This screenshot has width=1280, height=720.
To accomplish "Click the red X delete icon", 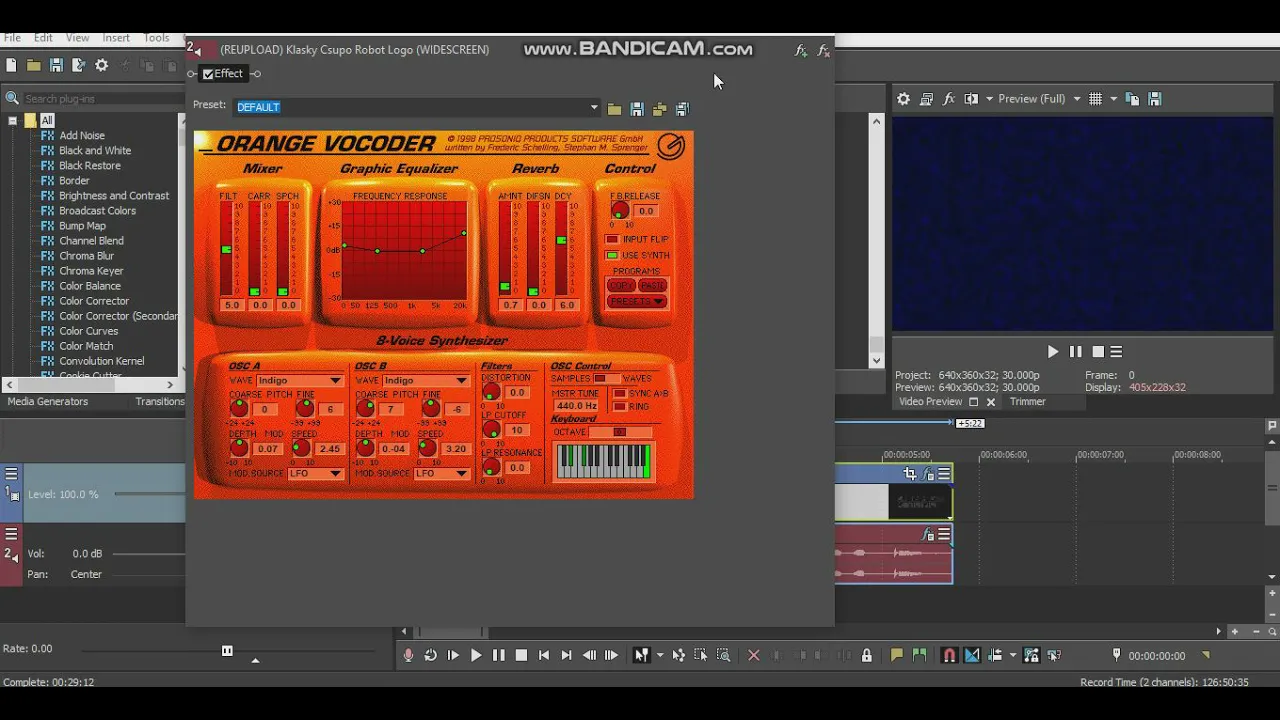I will tap(754, 655).
